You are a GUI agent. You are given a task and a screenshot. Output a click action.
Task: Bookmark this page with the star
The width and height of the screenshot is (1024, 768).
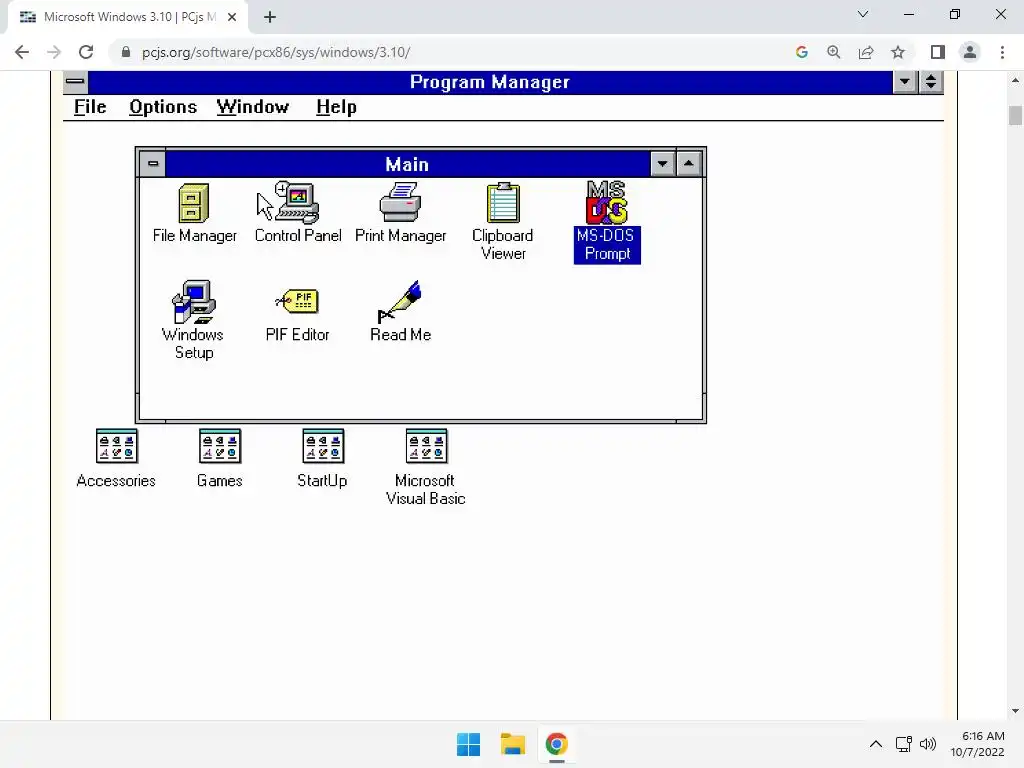[898, 52]
